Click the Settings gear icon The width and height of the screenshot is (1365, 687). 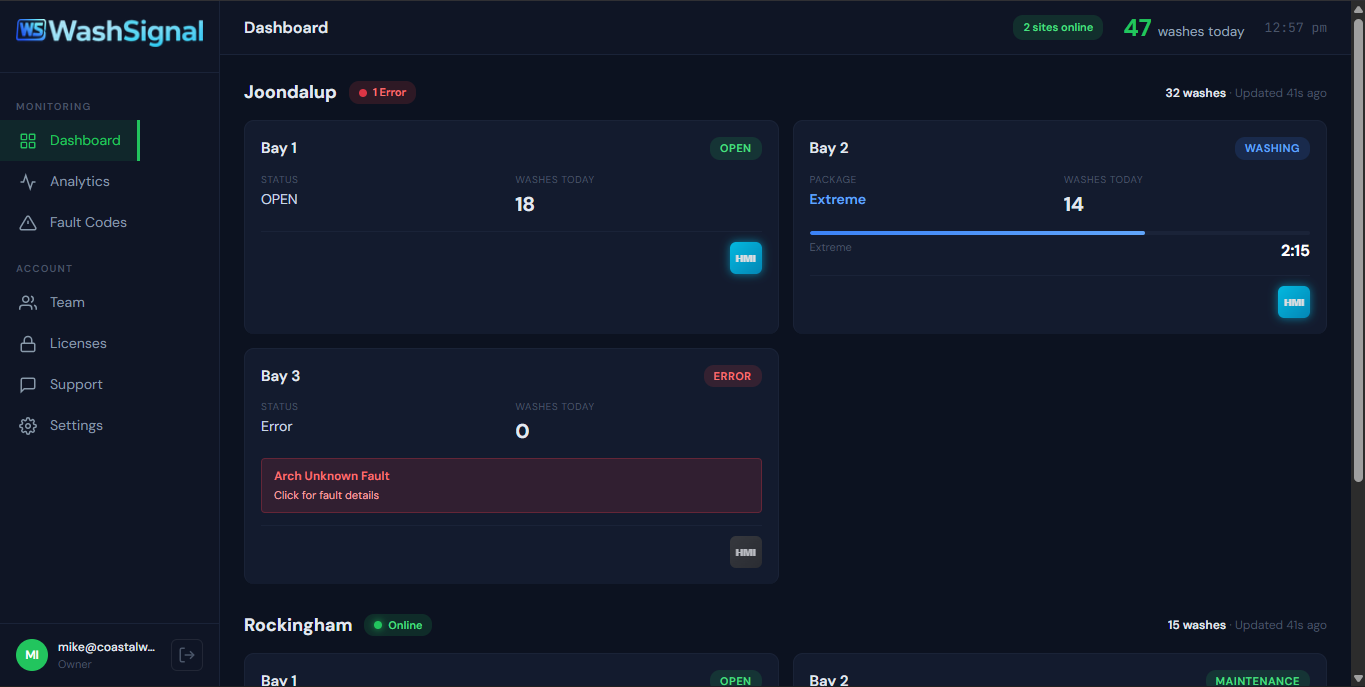coord(28,426)
